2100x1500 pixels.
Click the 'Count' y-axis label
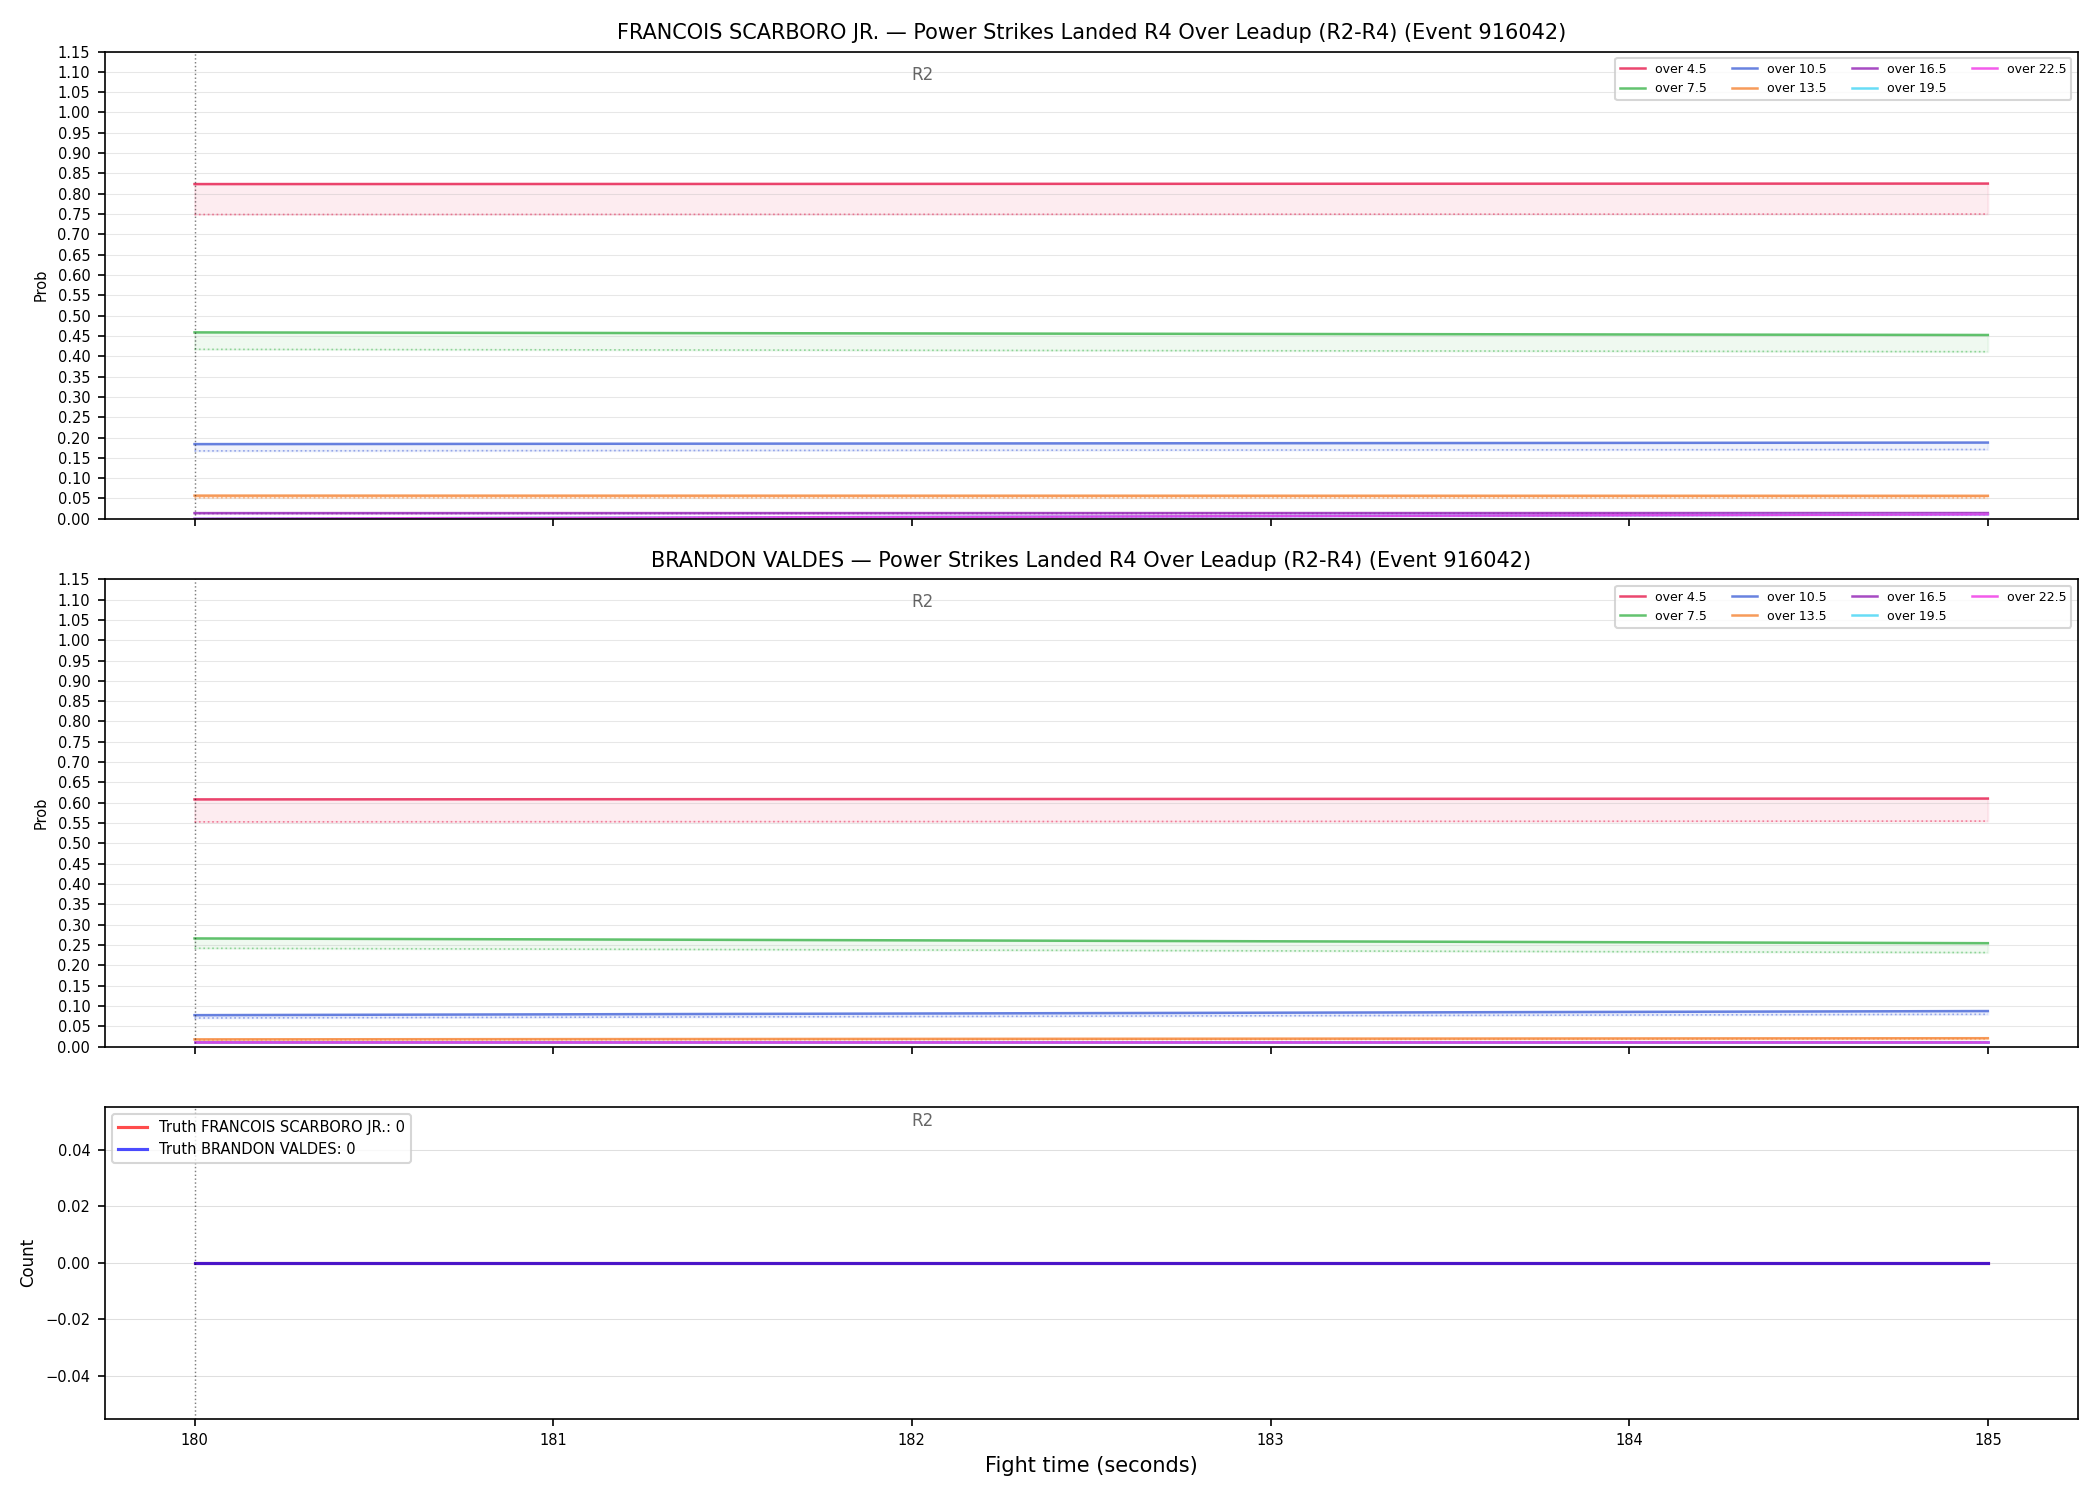point(27,1263)
